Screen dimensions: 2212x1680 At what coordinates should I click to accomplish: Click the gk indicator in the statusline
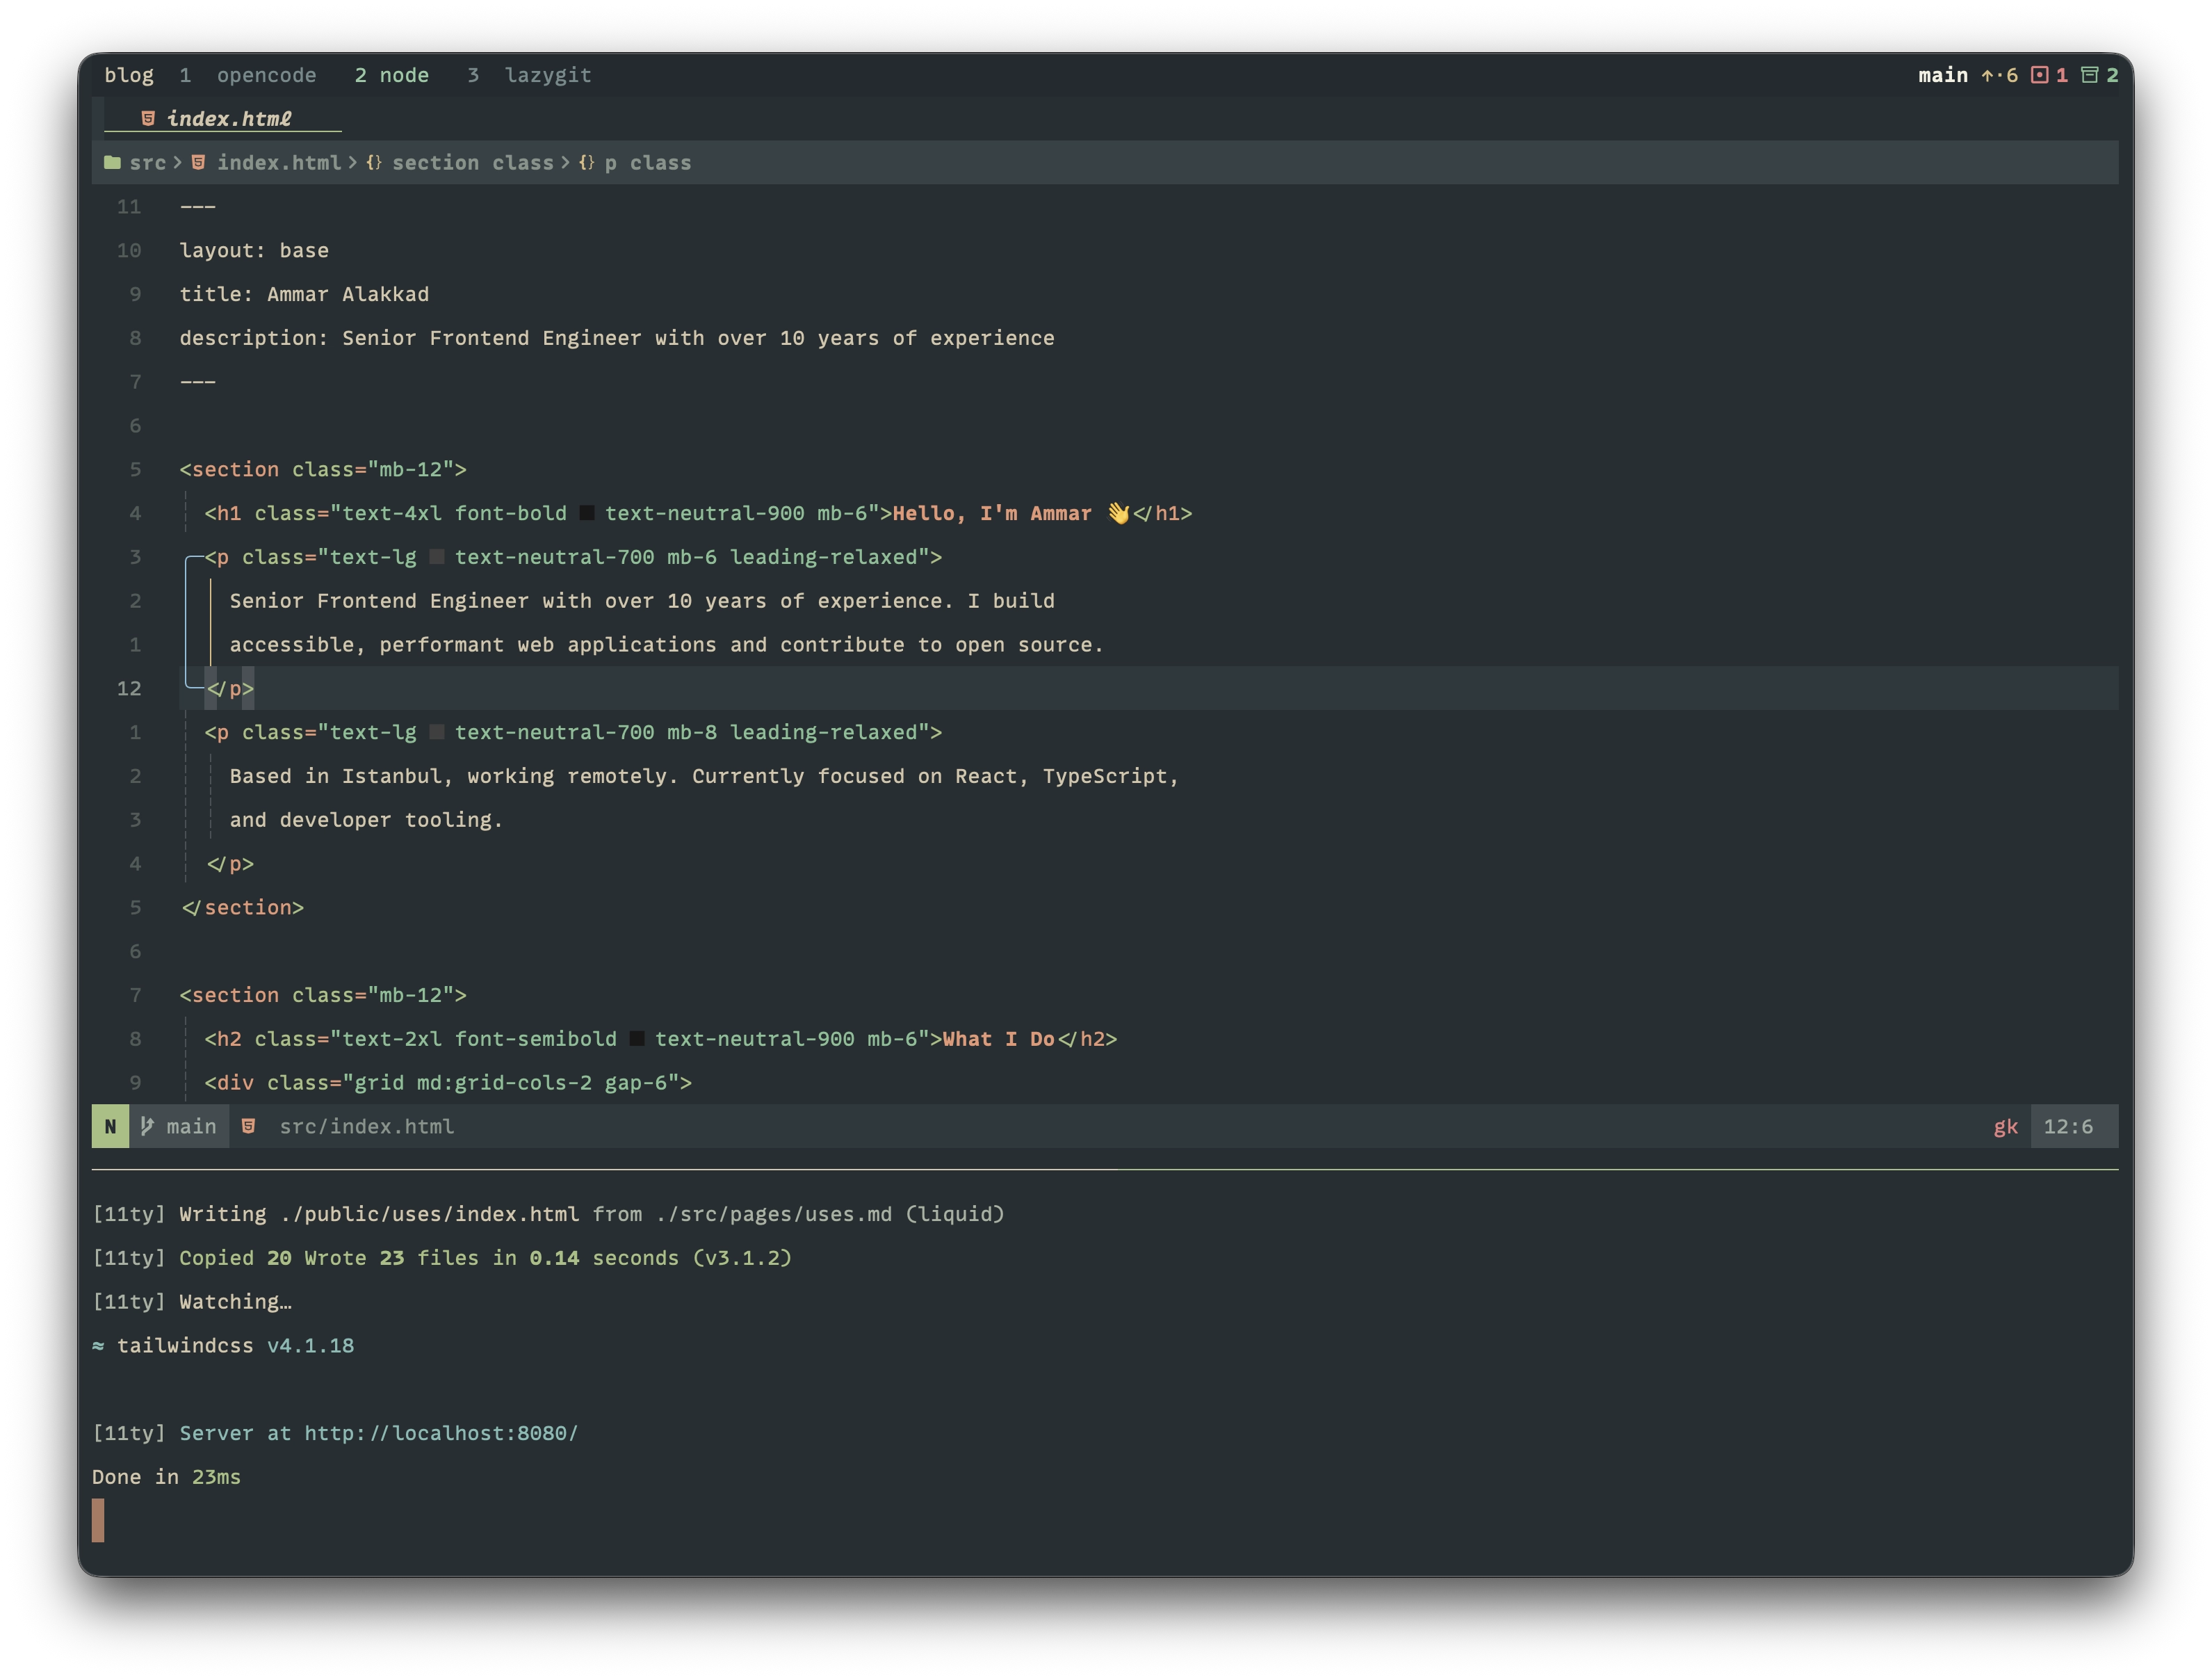tap(2006, 1126)
